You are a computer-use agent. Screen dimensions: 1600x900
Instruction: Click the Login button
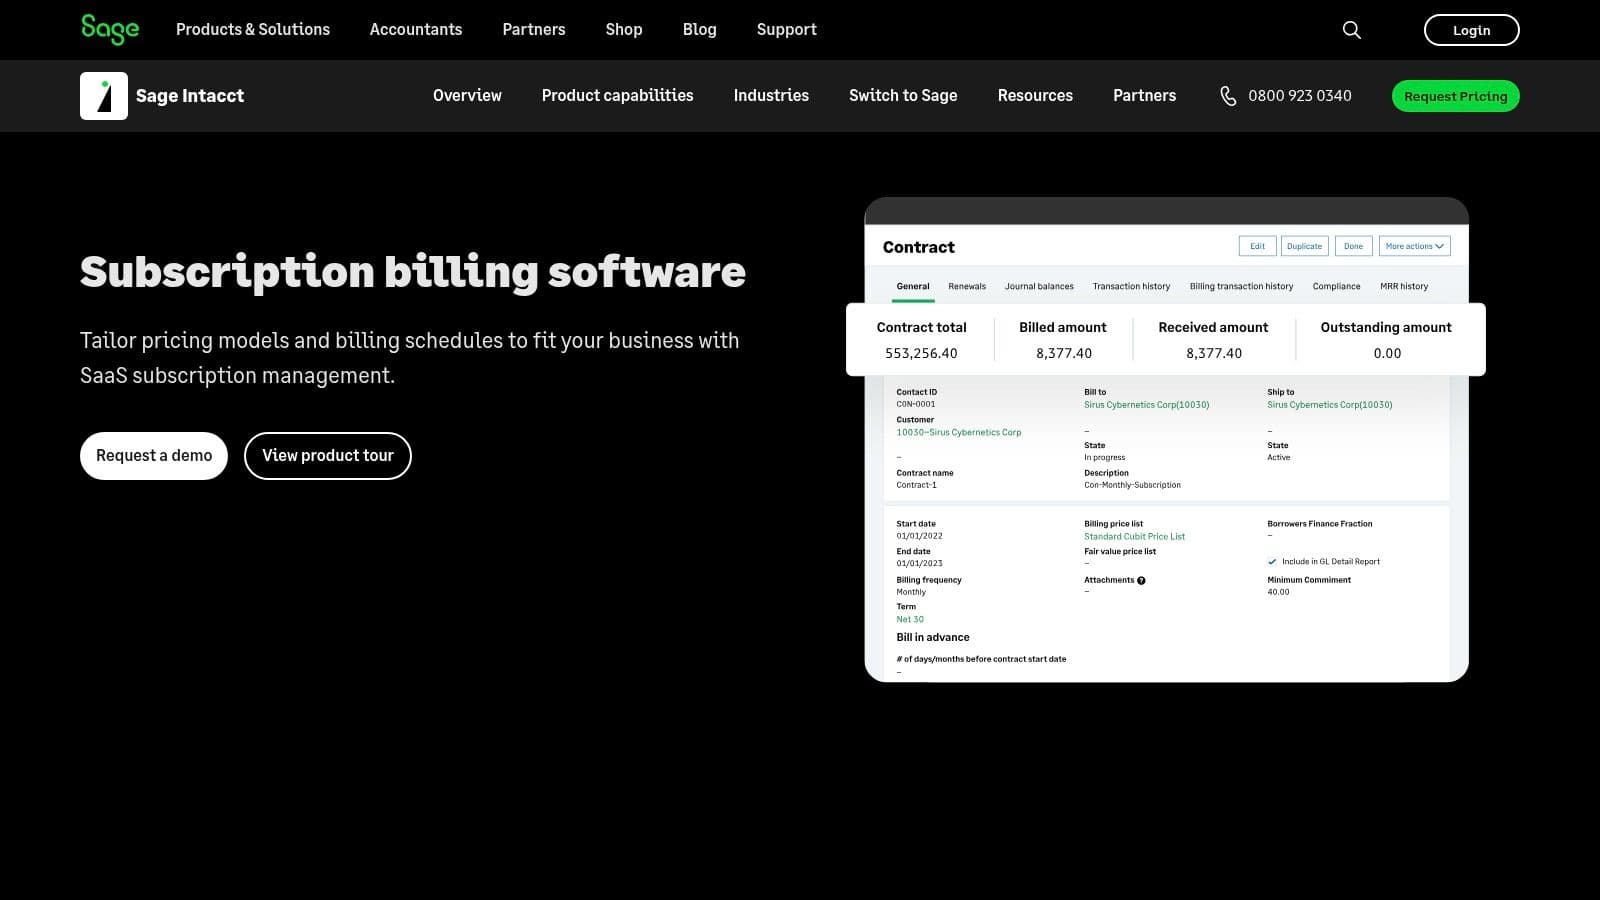(1471, 30)
